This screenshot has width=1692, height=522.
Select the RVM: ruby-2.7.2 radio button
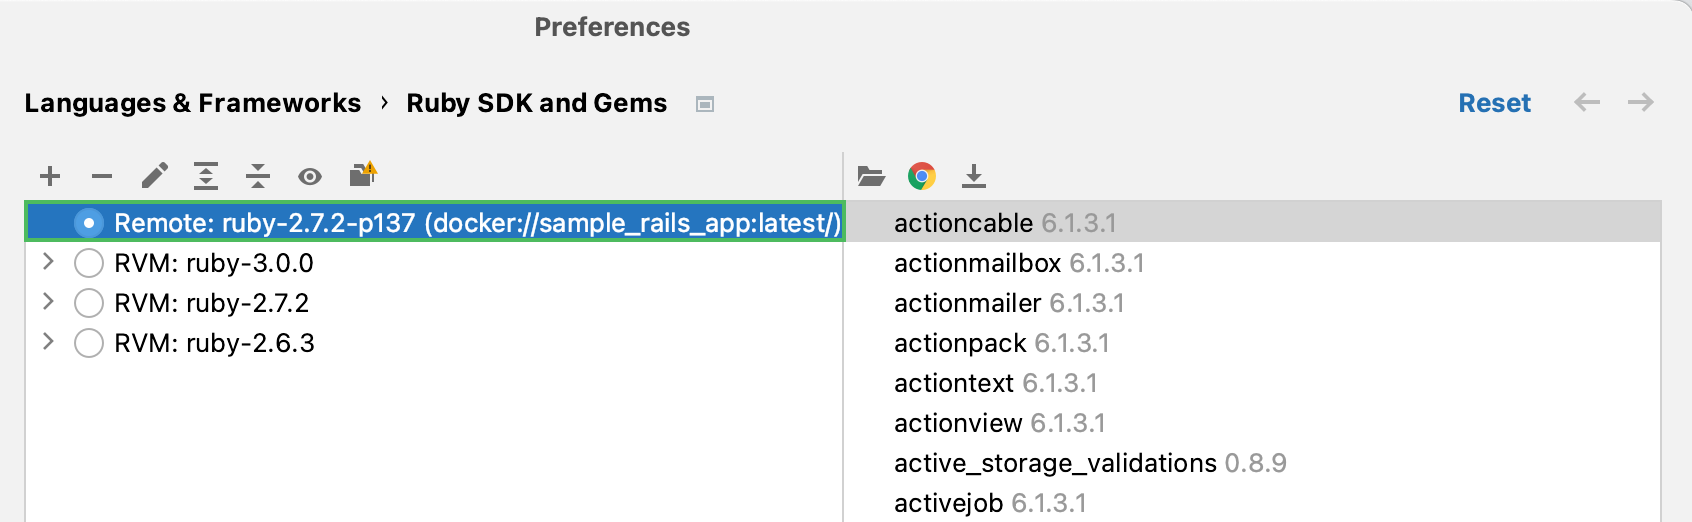[89, 303]
